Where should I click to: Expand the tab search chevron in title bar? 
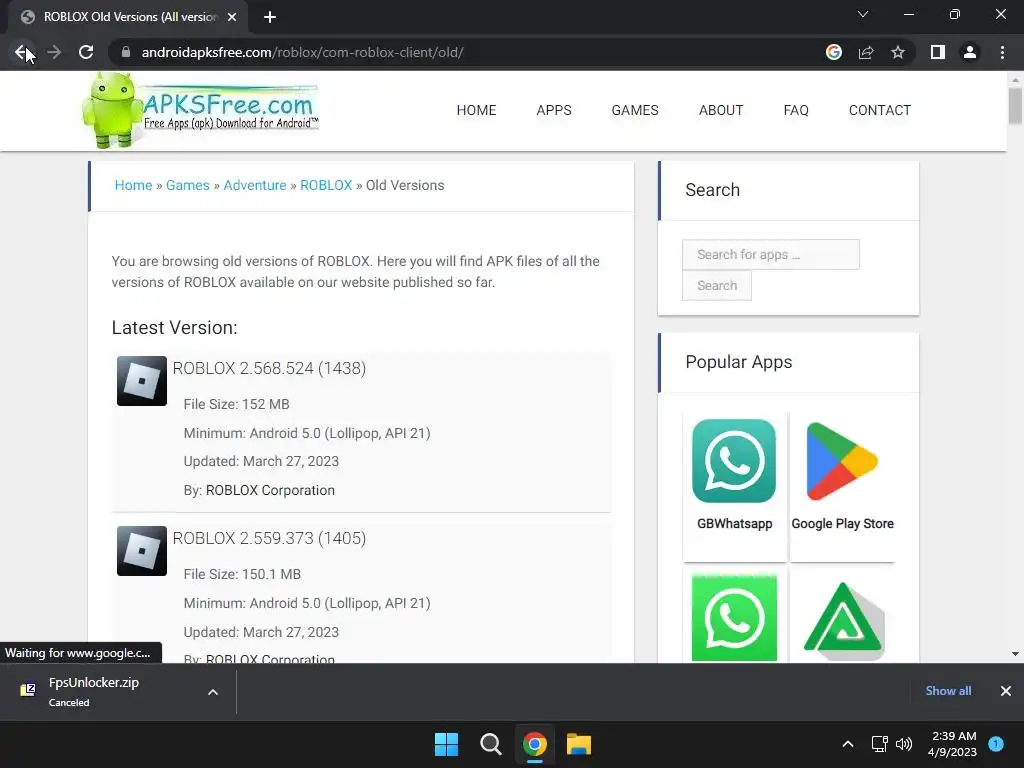(x=863, y=14)
